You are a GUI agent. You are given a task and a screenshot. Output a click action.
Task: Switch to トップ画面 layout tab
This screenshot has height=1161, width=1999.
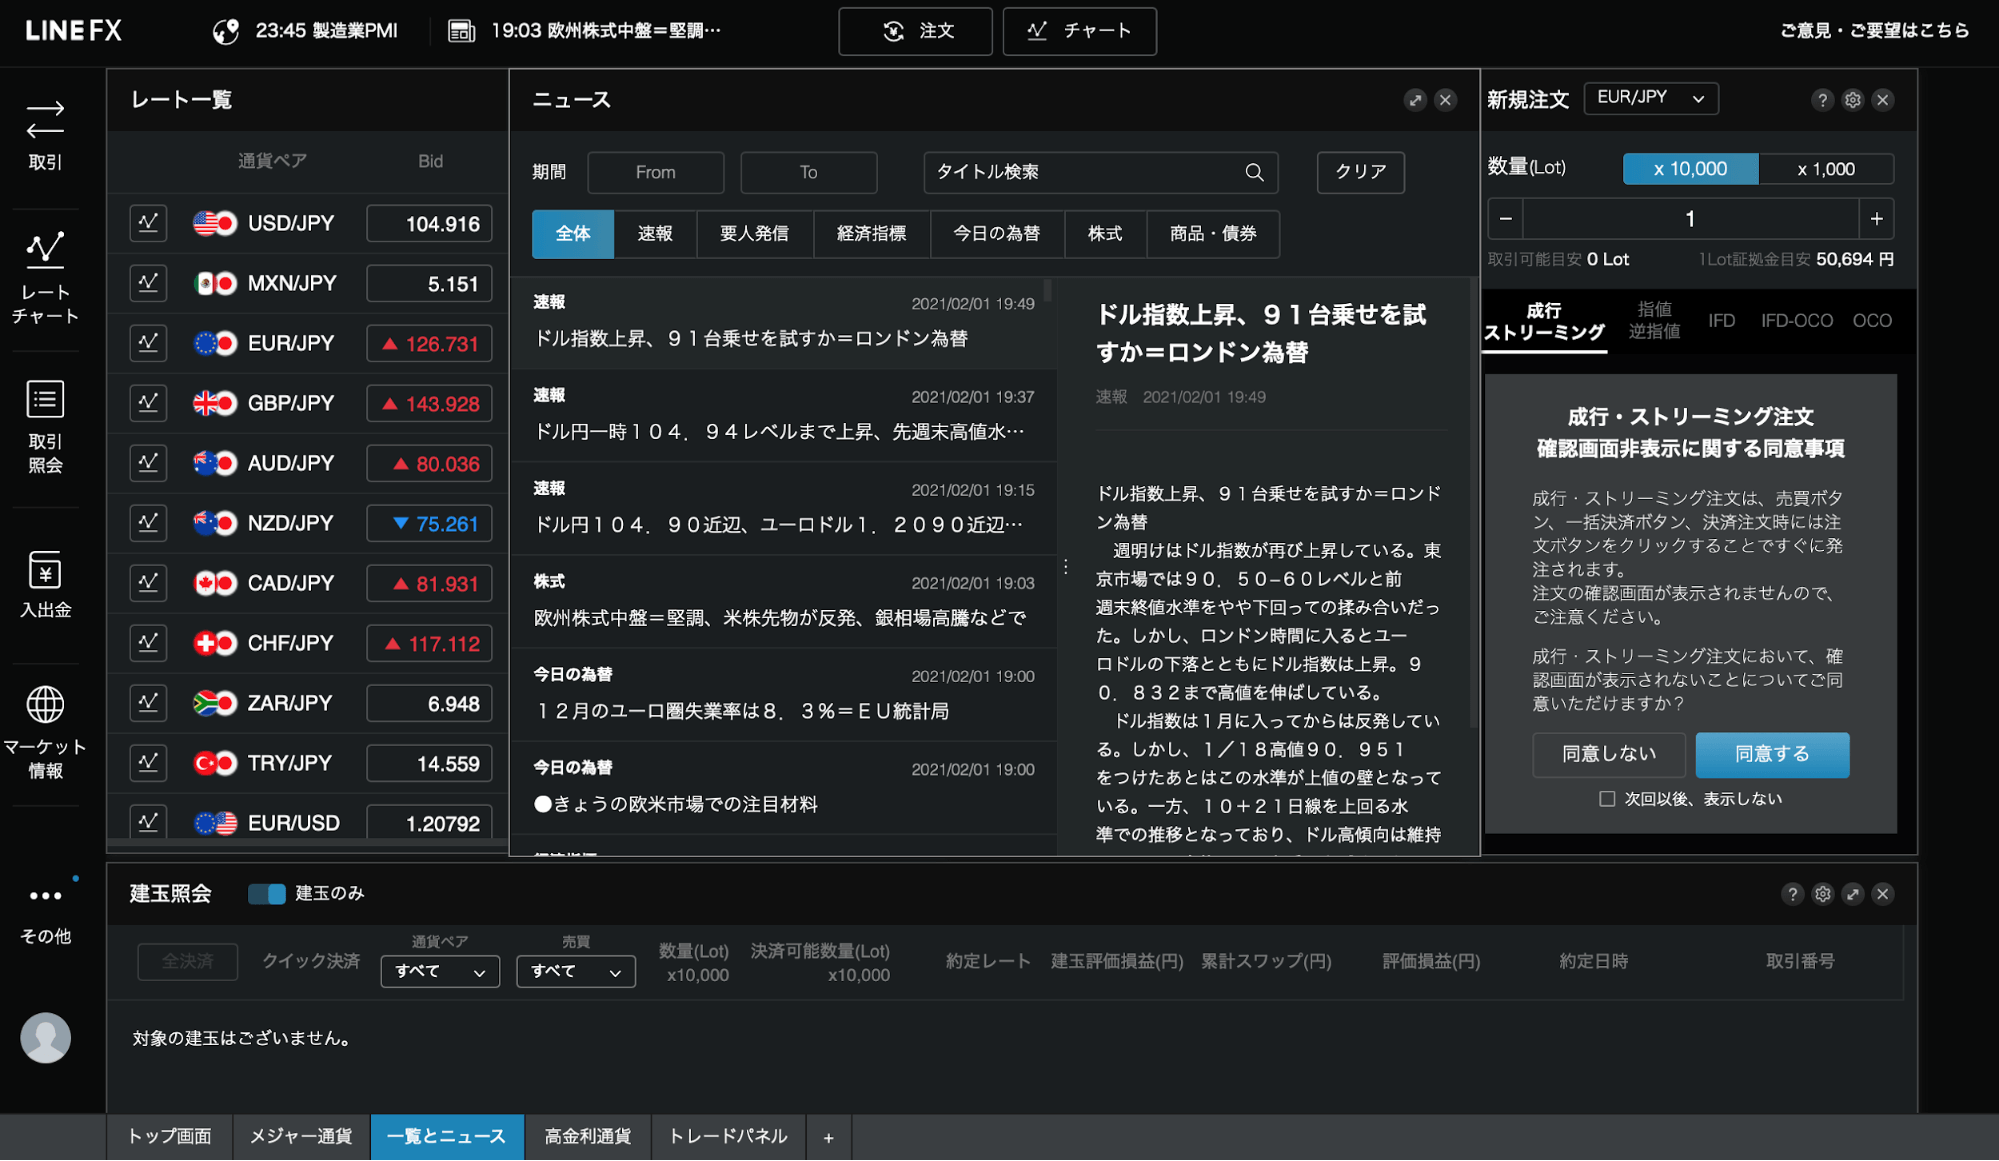tap(169, 1137)
